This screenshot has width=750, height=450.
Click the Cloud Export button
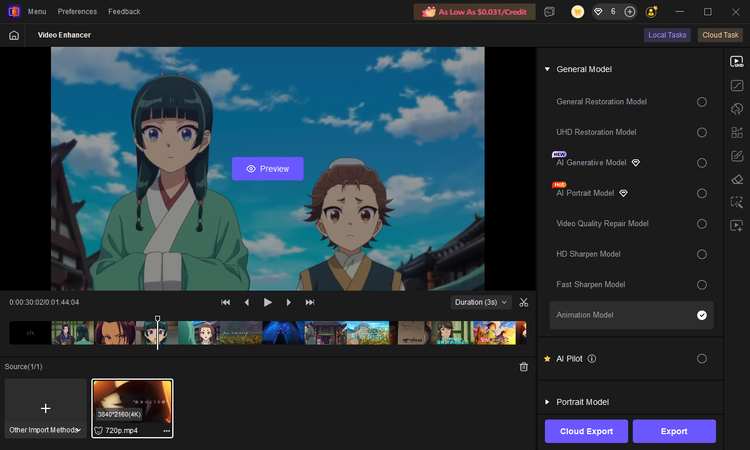(x=586, y=431)
